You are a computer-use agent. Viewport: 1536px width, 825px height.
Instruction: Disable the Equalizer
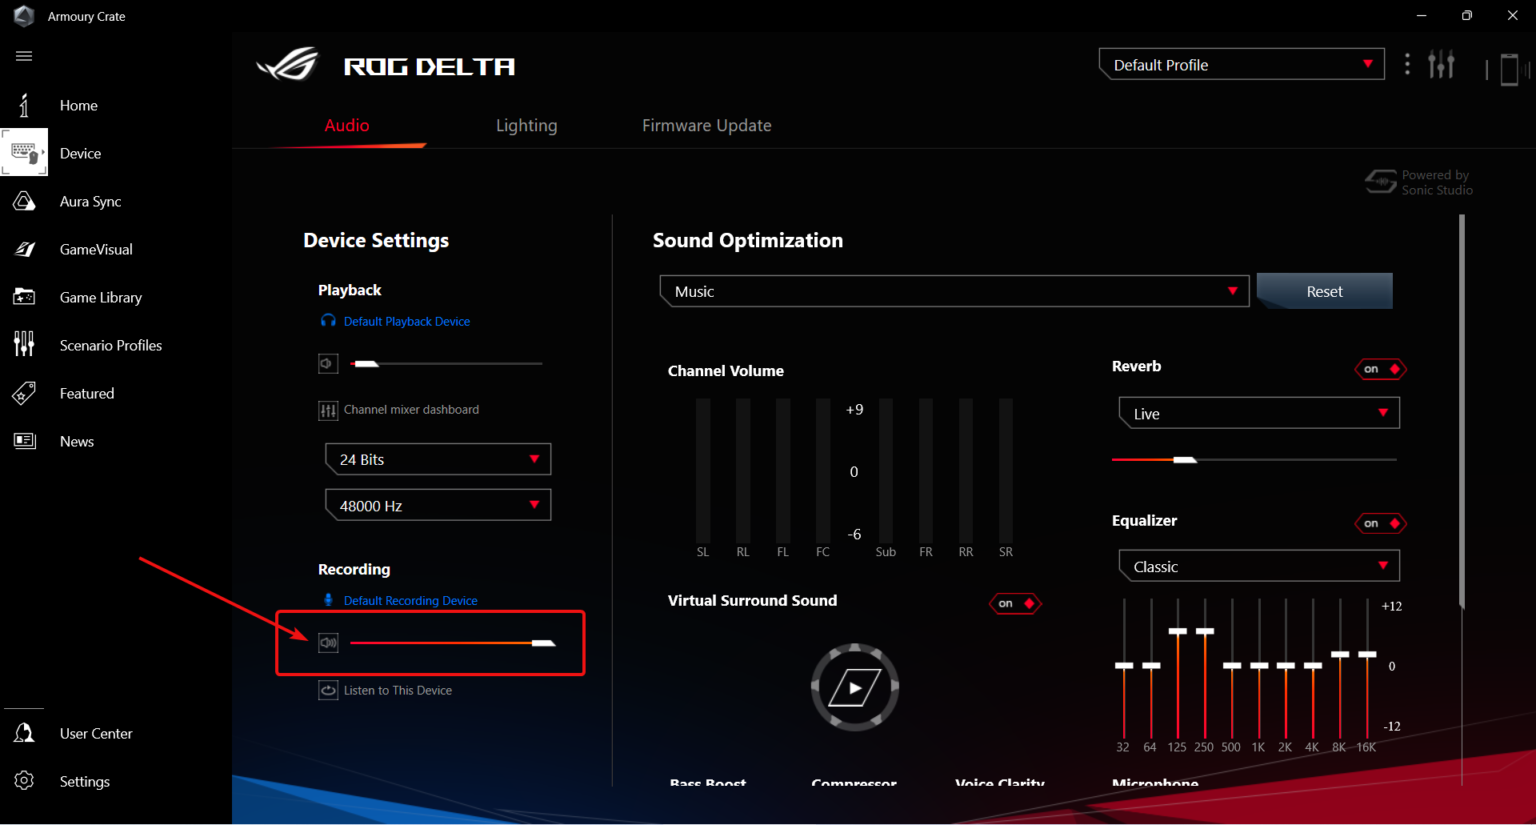coord(1380,522)
